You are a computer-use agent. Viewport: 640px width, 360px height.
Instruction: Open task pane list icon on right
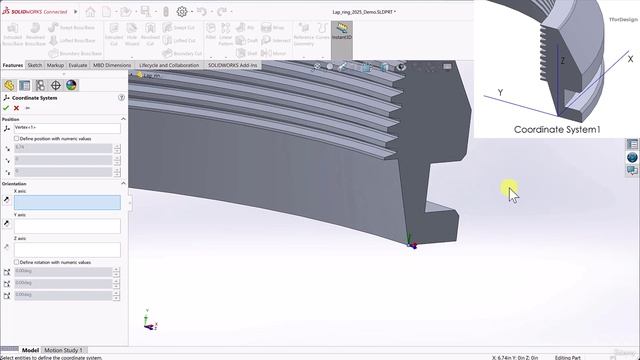click(x=632, y=144)
